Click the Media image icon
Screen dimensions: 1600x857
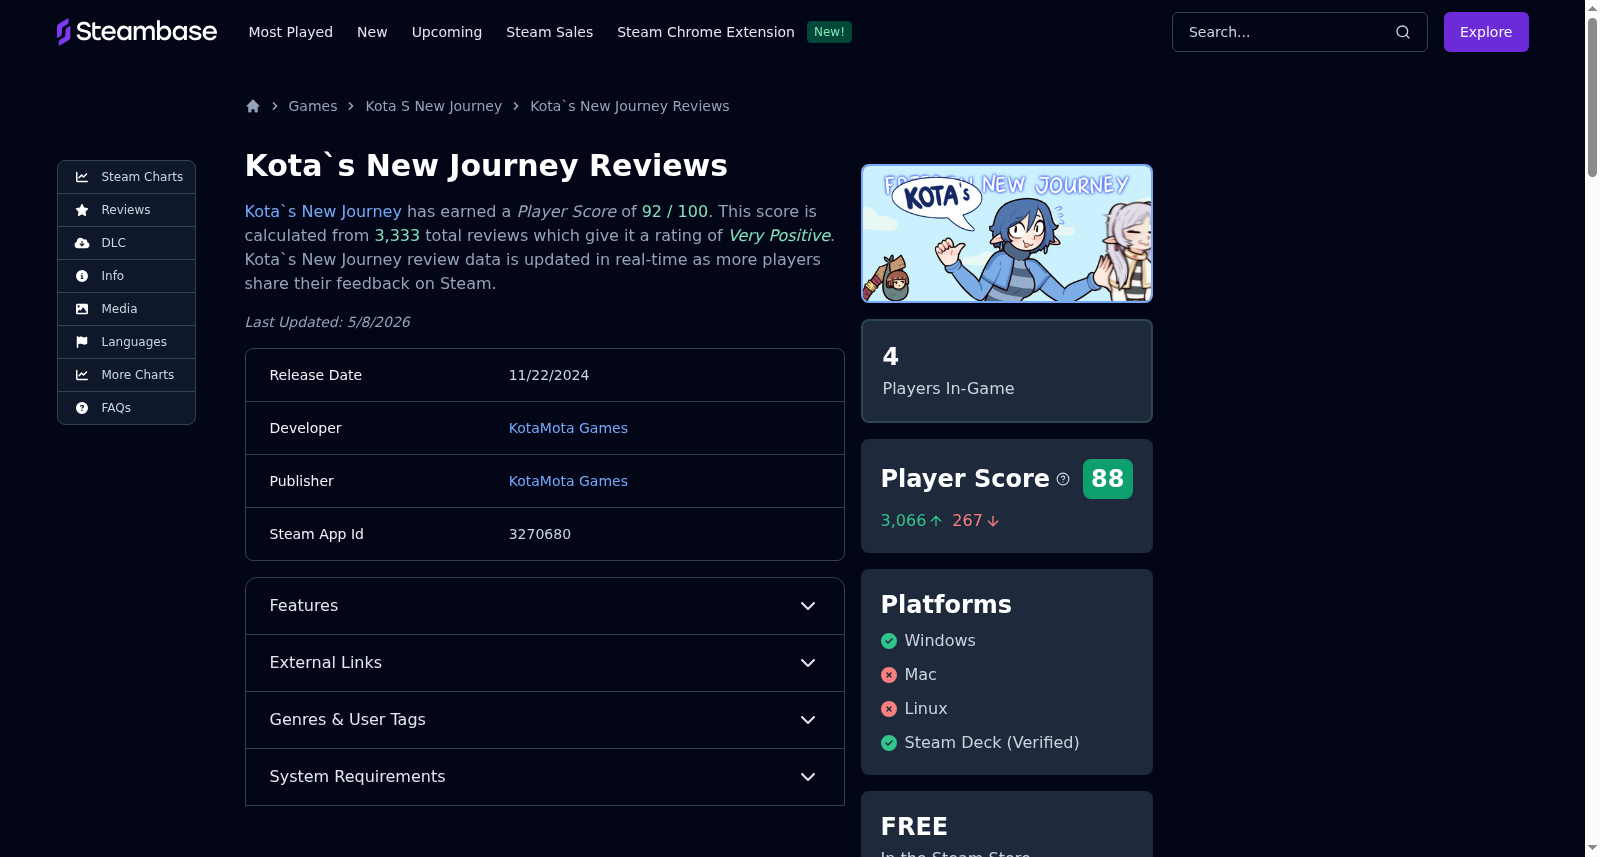tap(82, 309)
